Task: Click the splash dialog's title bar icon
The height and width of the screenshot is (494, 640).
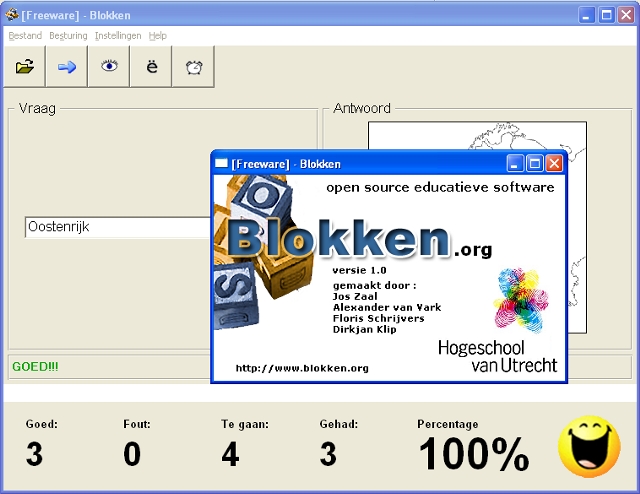Action: [x=222, y=163]
